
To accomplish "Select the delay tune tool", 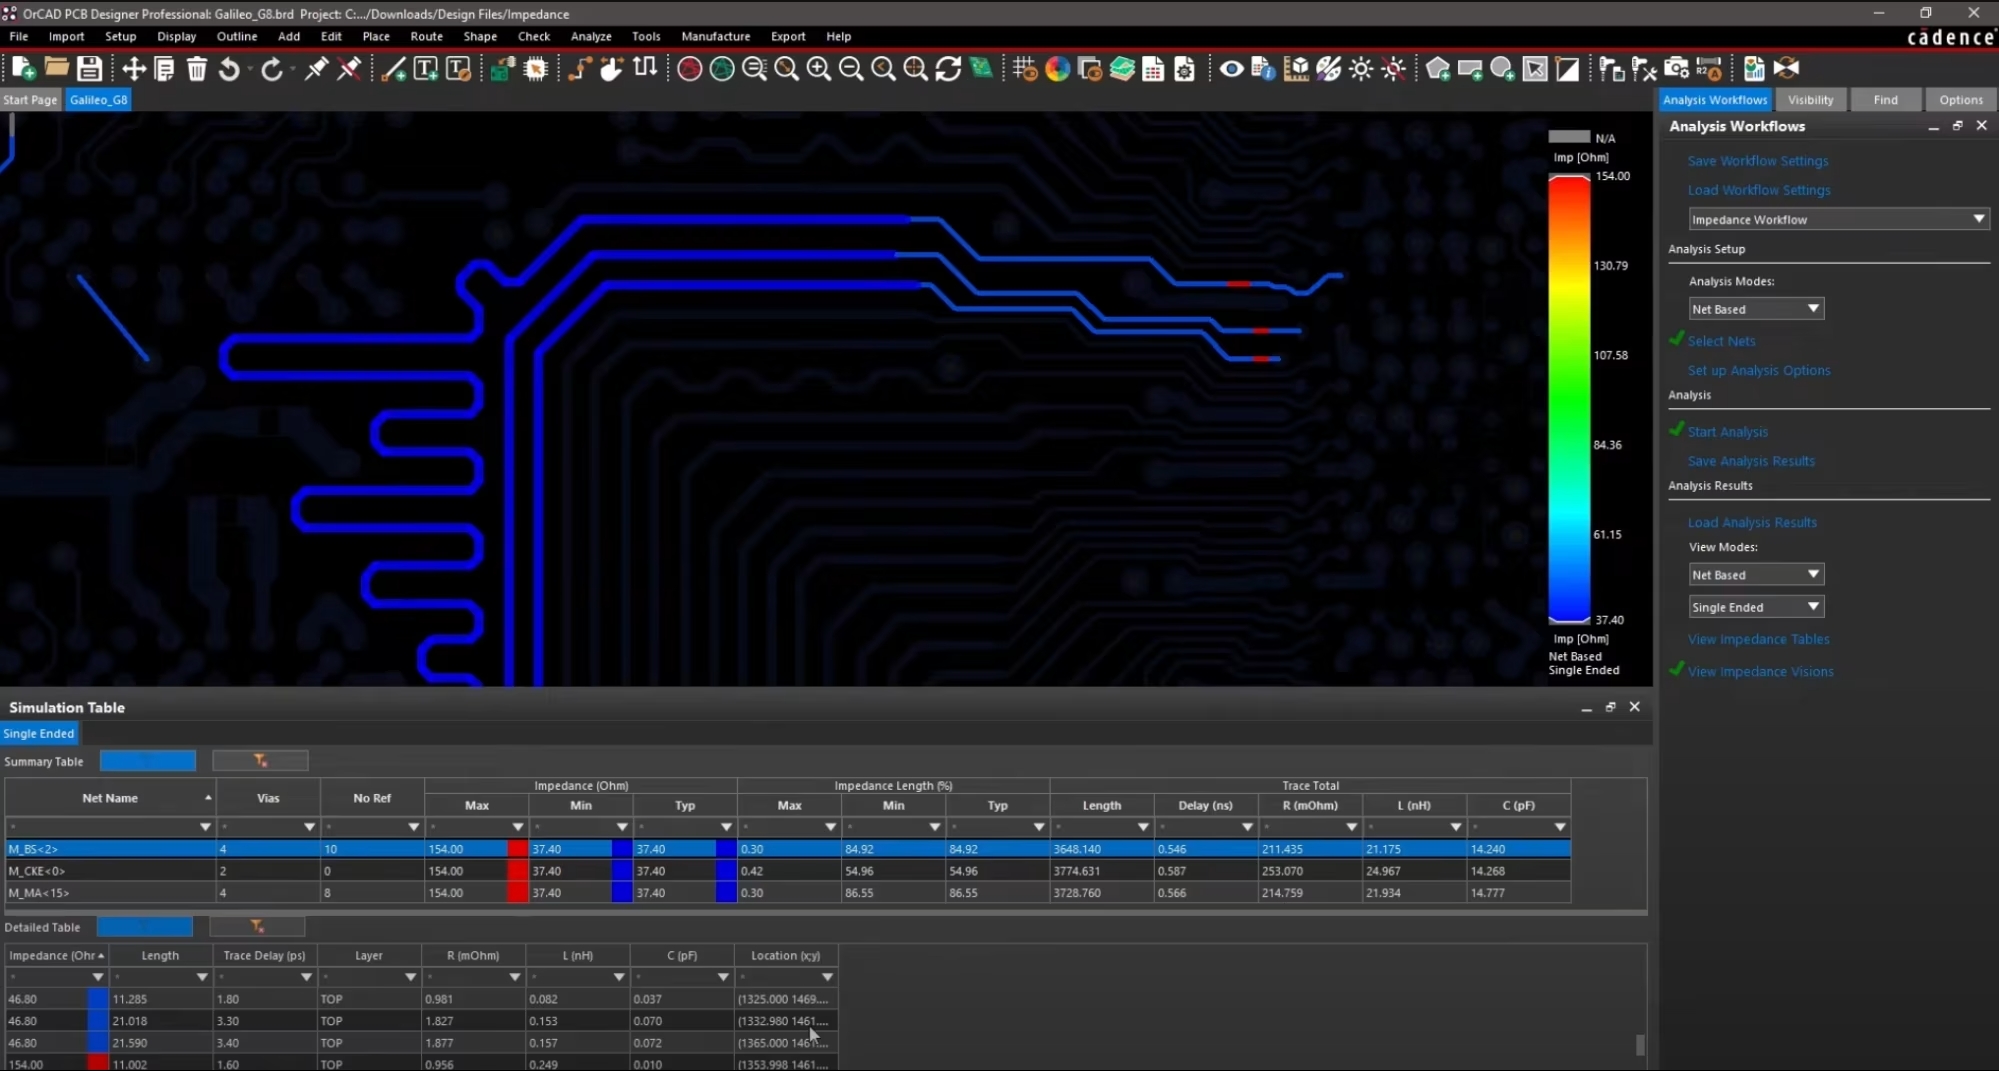I will point(645,68).
